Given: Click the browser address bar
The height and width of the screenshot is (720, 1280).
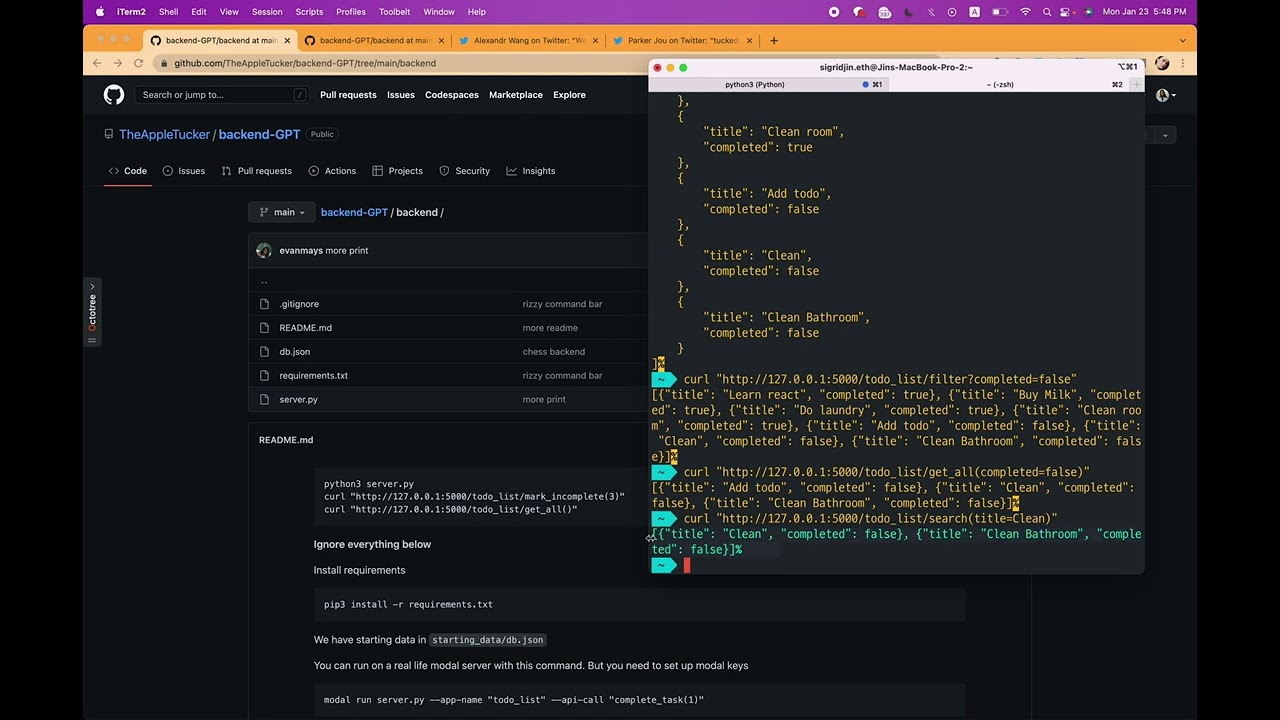Looking at the screenshot, I should point(400,63).
